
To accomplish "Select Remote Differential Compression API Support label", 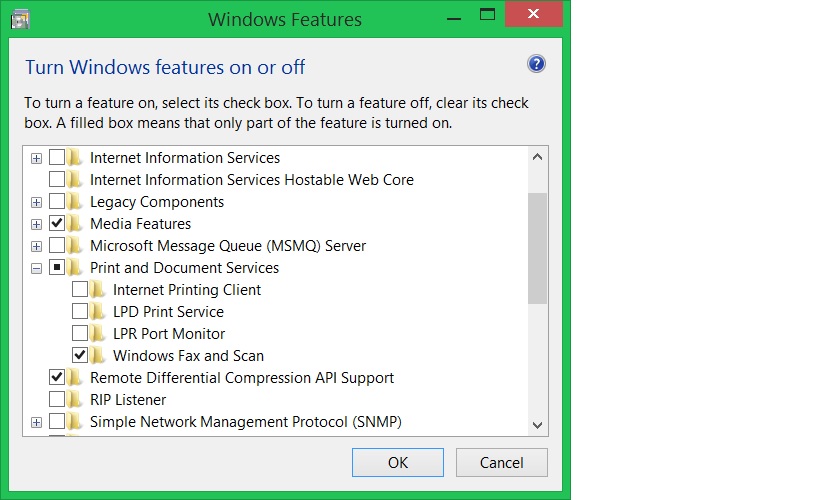I will [x=242, y=378].
